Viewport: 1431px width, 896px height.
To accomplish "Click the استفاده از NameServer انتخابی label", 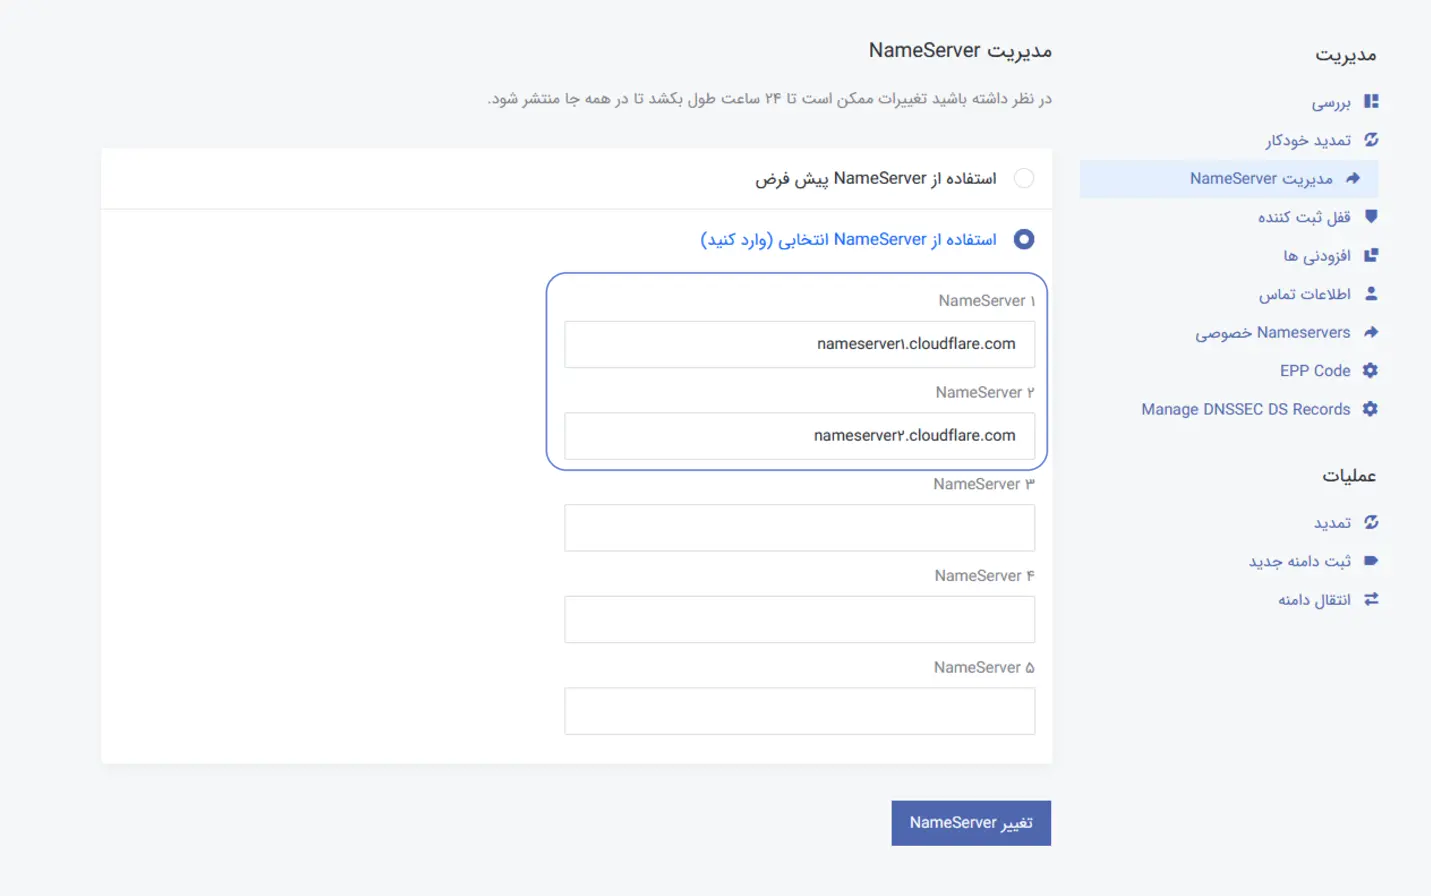I will click(x=849, y=239).
